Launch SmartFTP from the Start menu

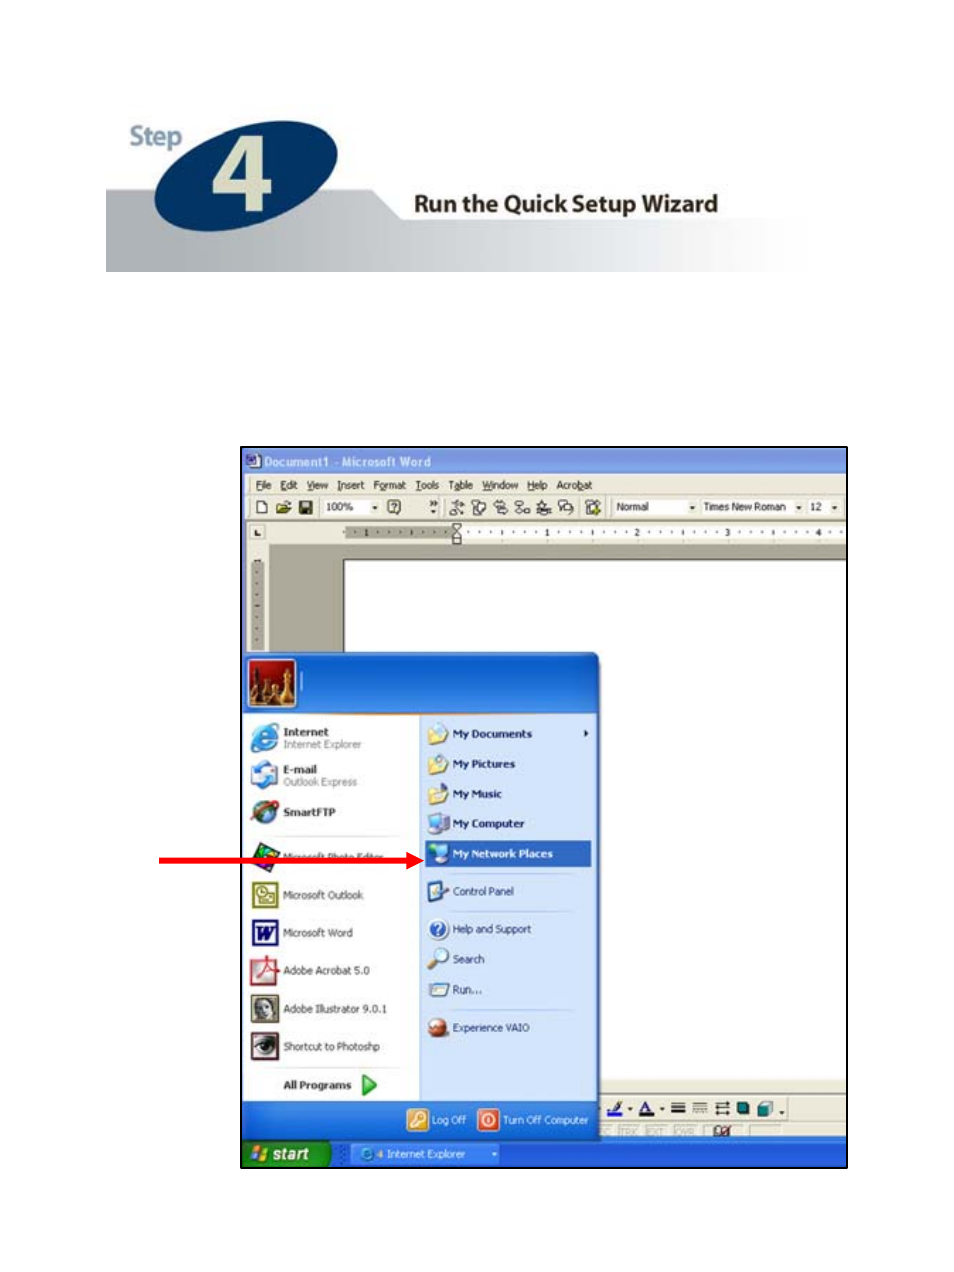point(294,812)
